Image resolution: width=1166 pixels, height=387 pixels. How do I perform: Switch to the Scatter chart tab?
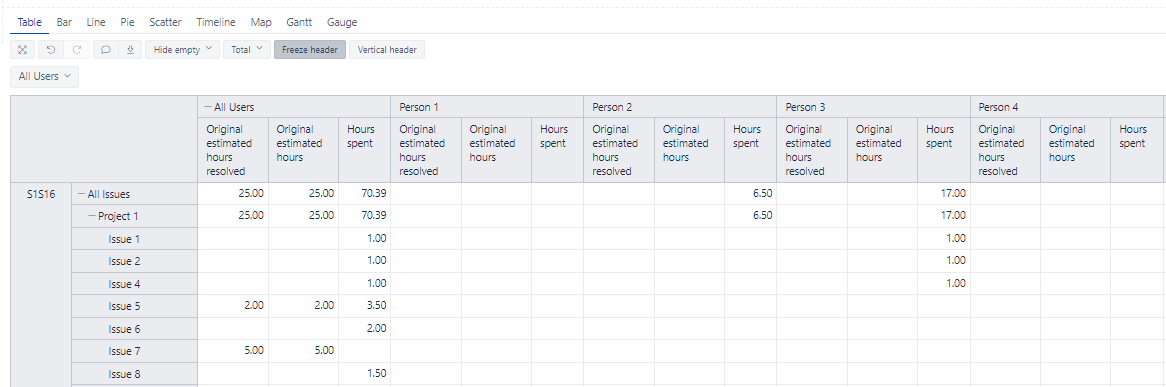(165, 22)
